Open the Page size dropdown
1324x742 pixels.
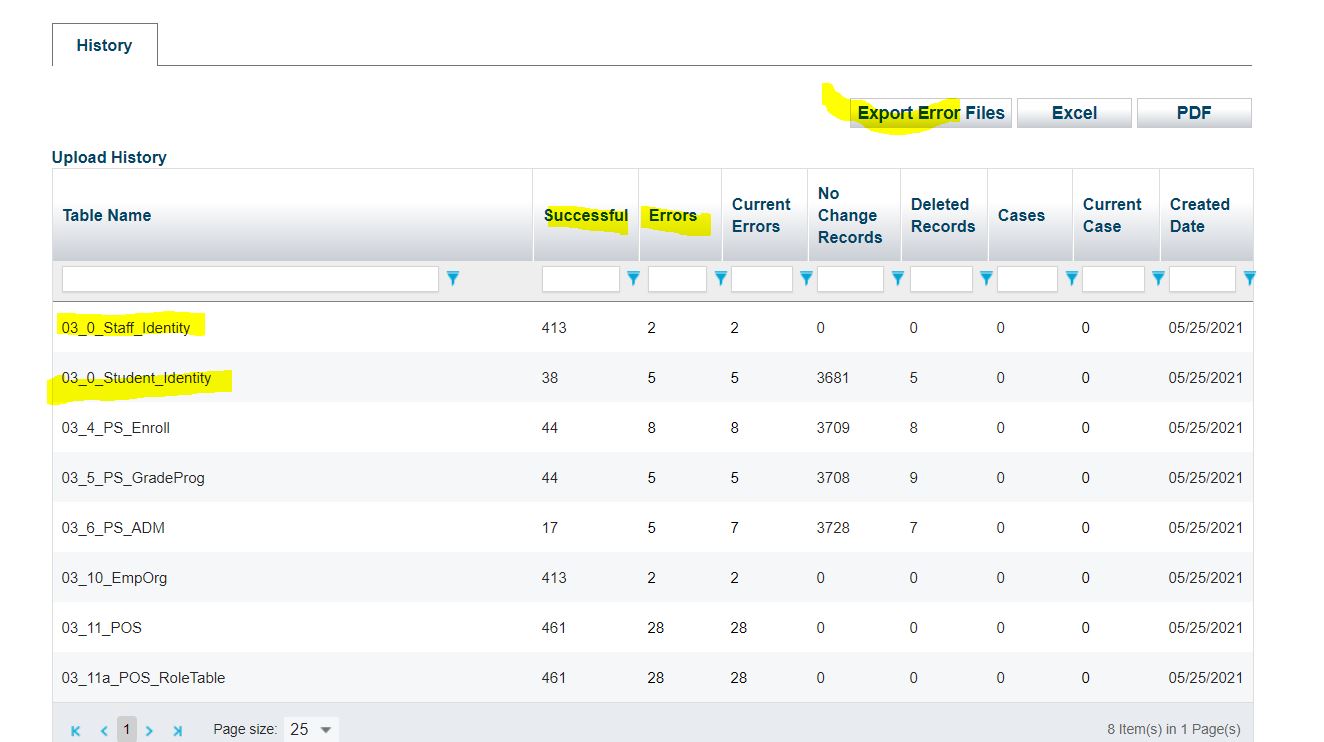pos(312,730)
